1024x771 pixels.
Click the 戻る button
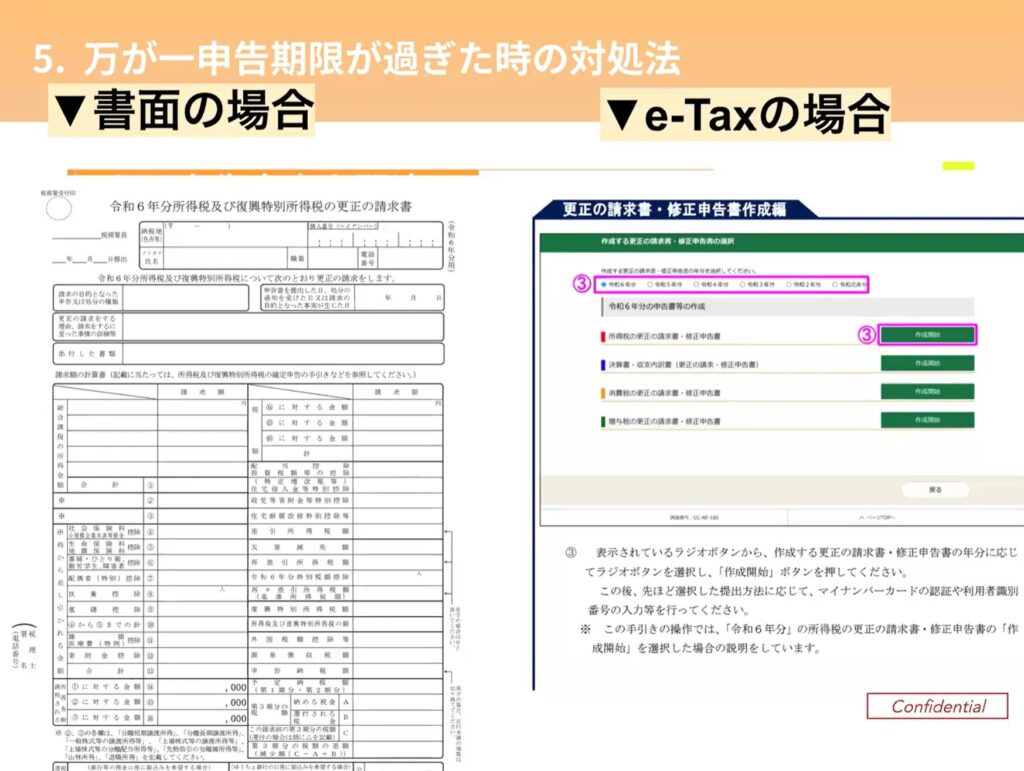[934, 490]
